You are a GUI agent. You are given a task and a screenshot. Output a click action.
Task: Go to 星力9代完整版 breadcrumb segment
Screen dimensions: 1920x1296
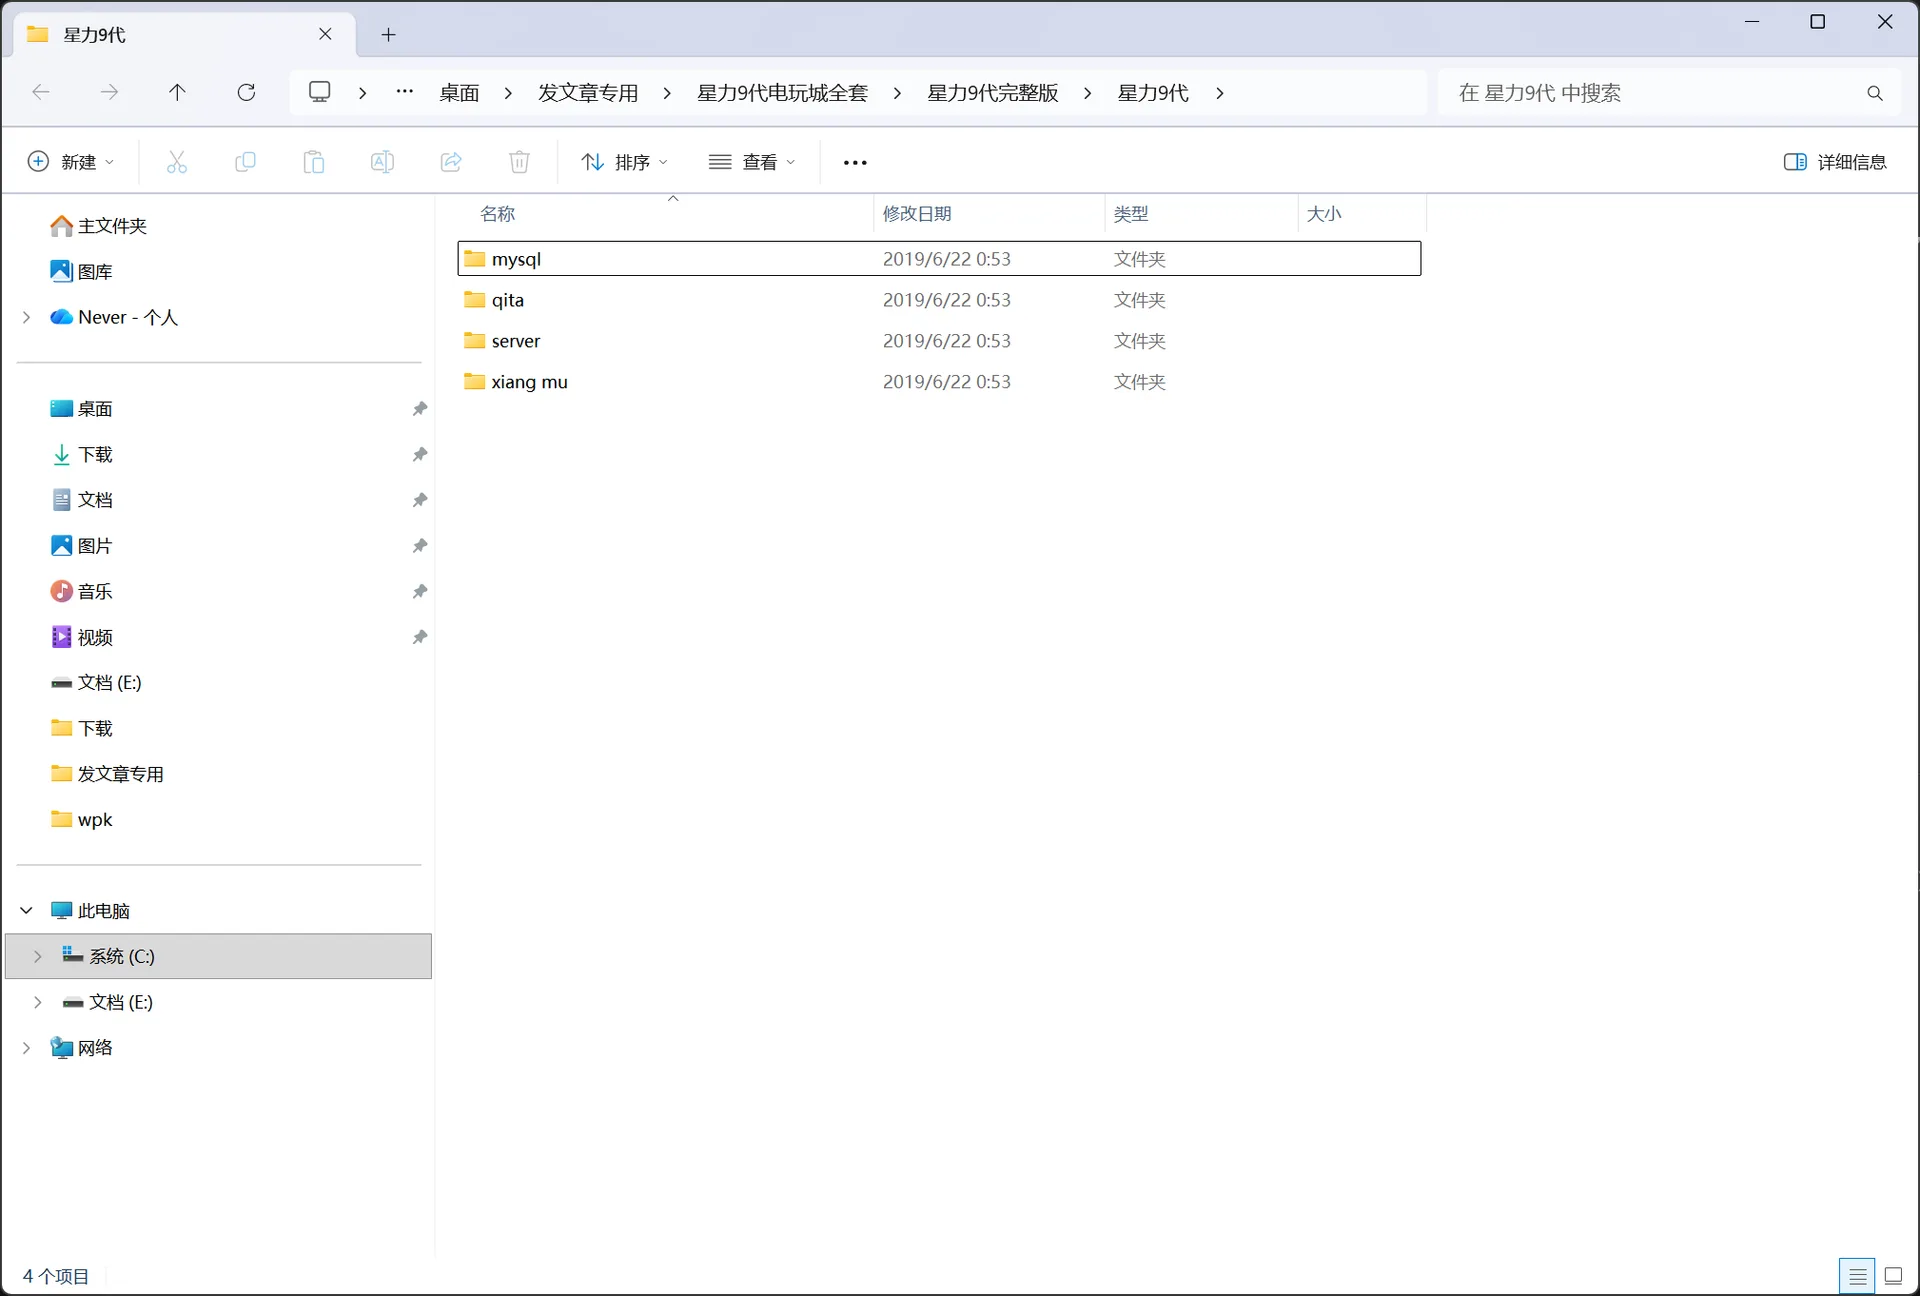click(x=992, y=93)
